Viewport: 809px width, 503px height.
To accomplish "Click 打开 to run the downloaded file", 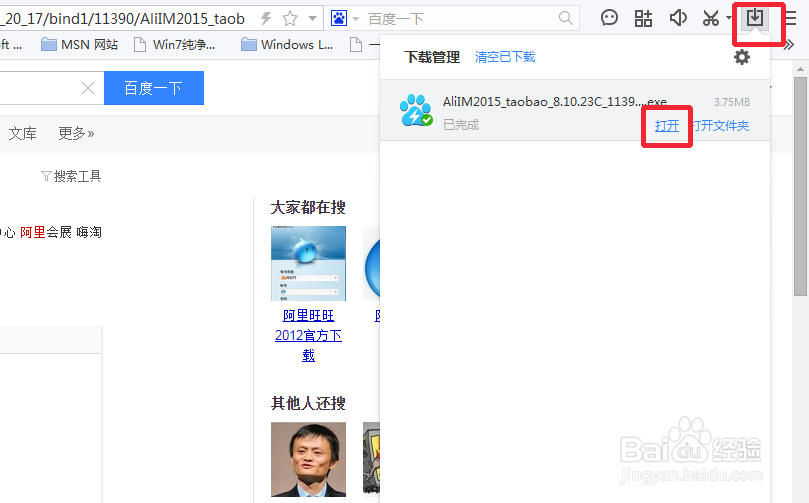I will pos(667,125).
